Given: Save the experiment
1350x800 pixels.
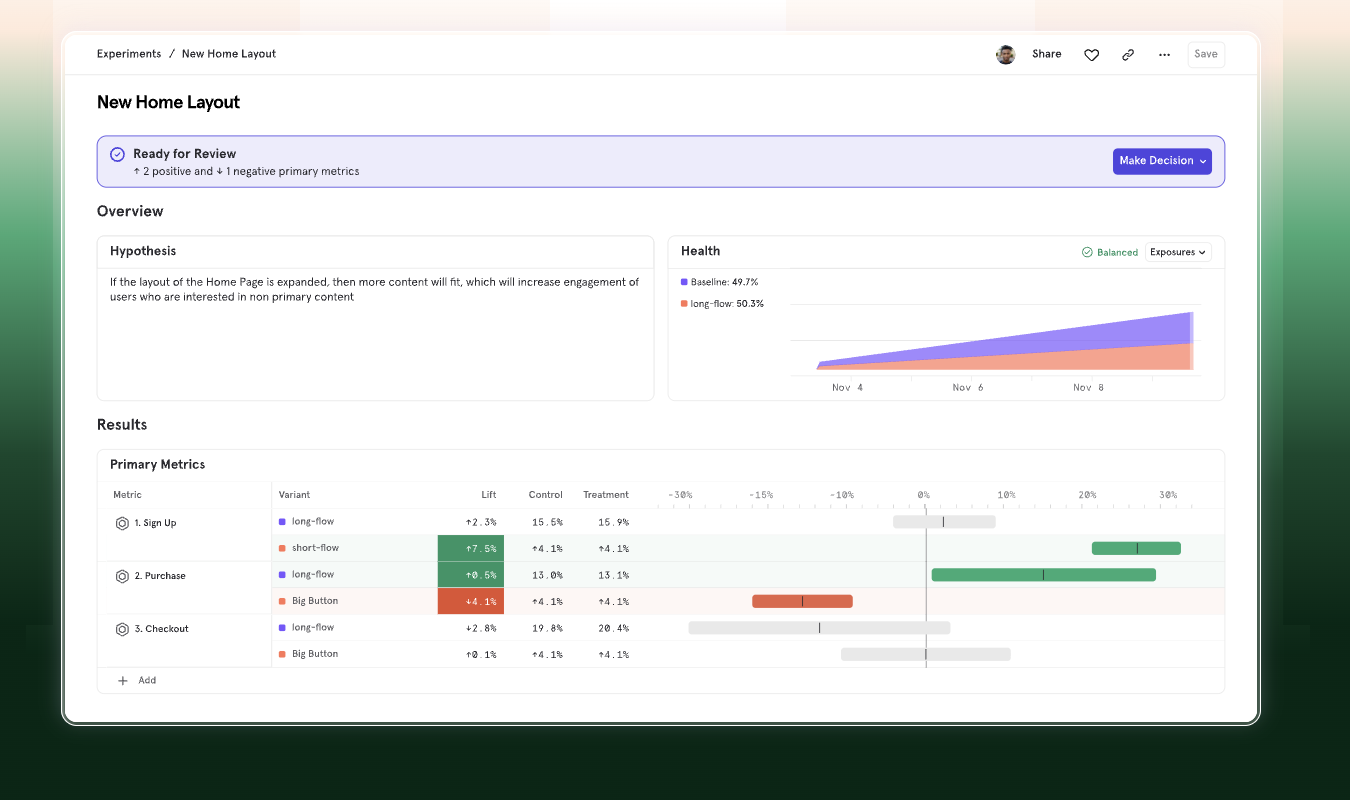Looking at the screenshot, I should [x=1205, y=54].
